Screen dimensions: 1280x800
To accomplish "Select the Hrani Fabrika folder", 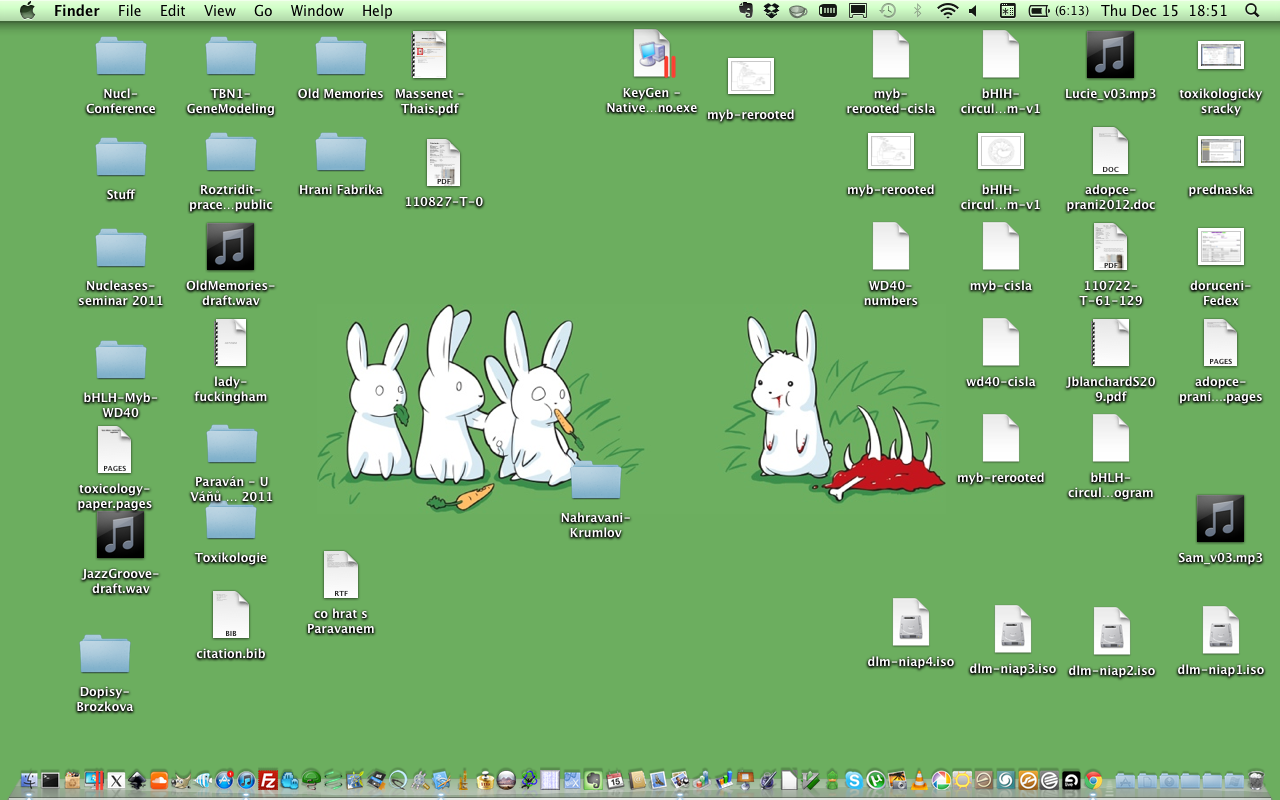I will (x=341, y=152).
